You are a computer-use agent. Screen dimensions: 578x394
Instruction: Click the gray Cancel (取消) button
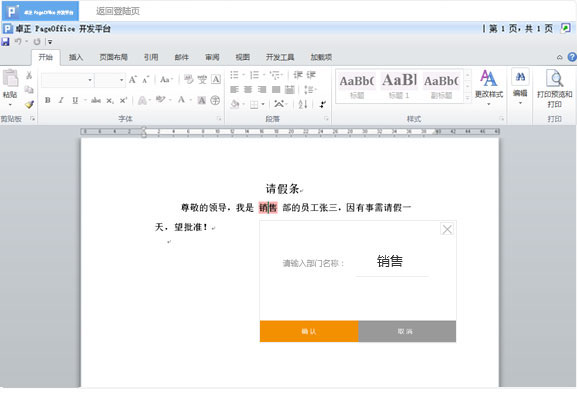coord(407,331)
